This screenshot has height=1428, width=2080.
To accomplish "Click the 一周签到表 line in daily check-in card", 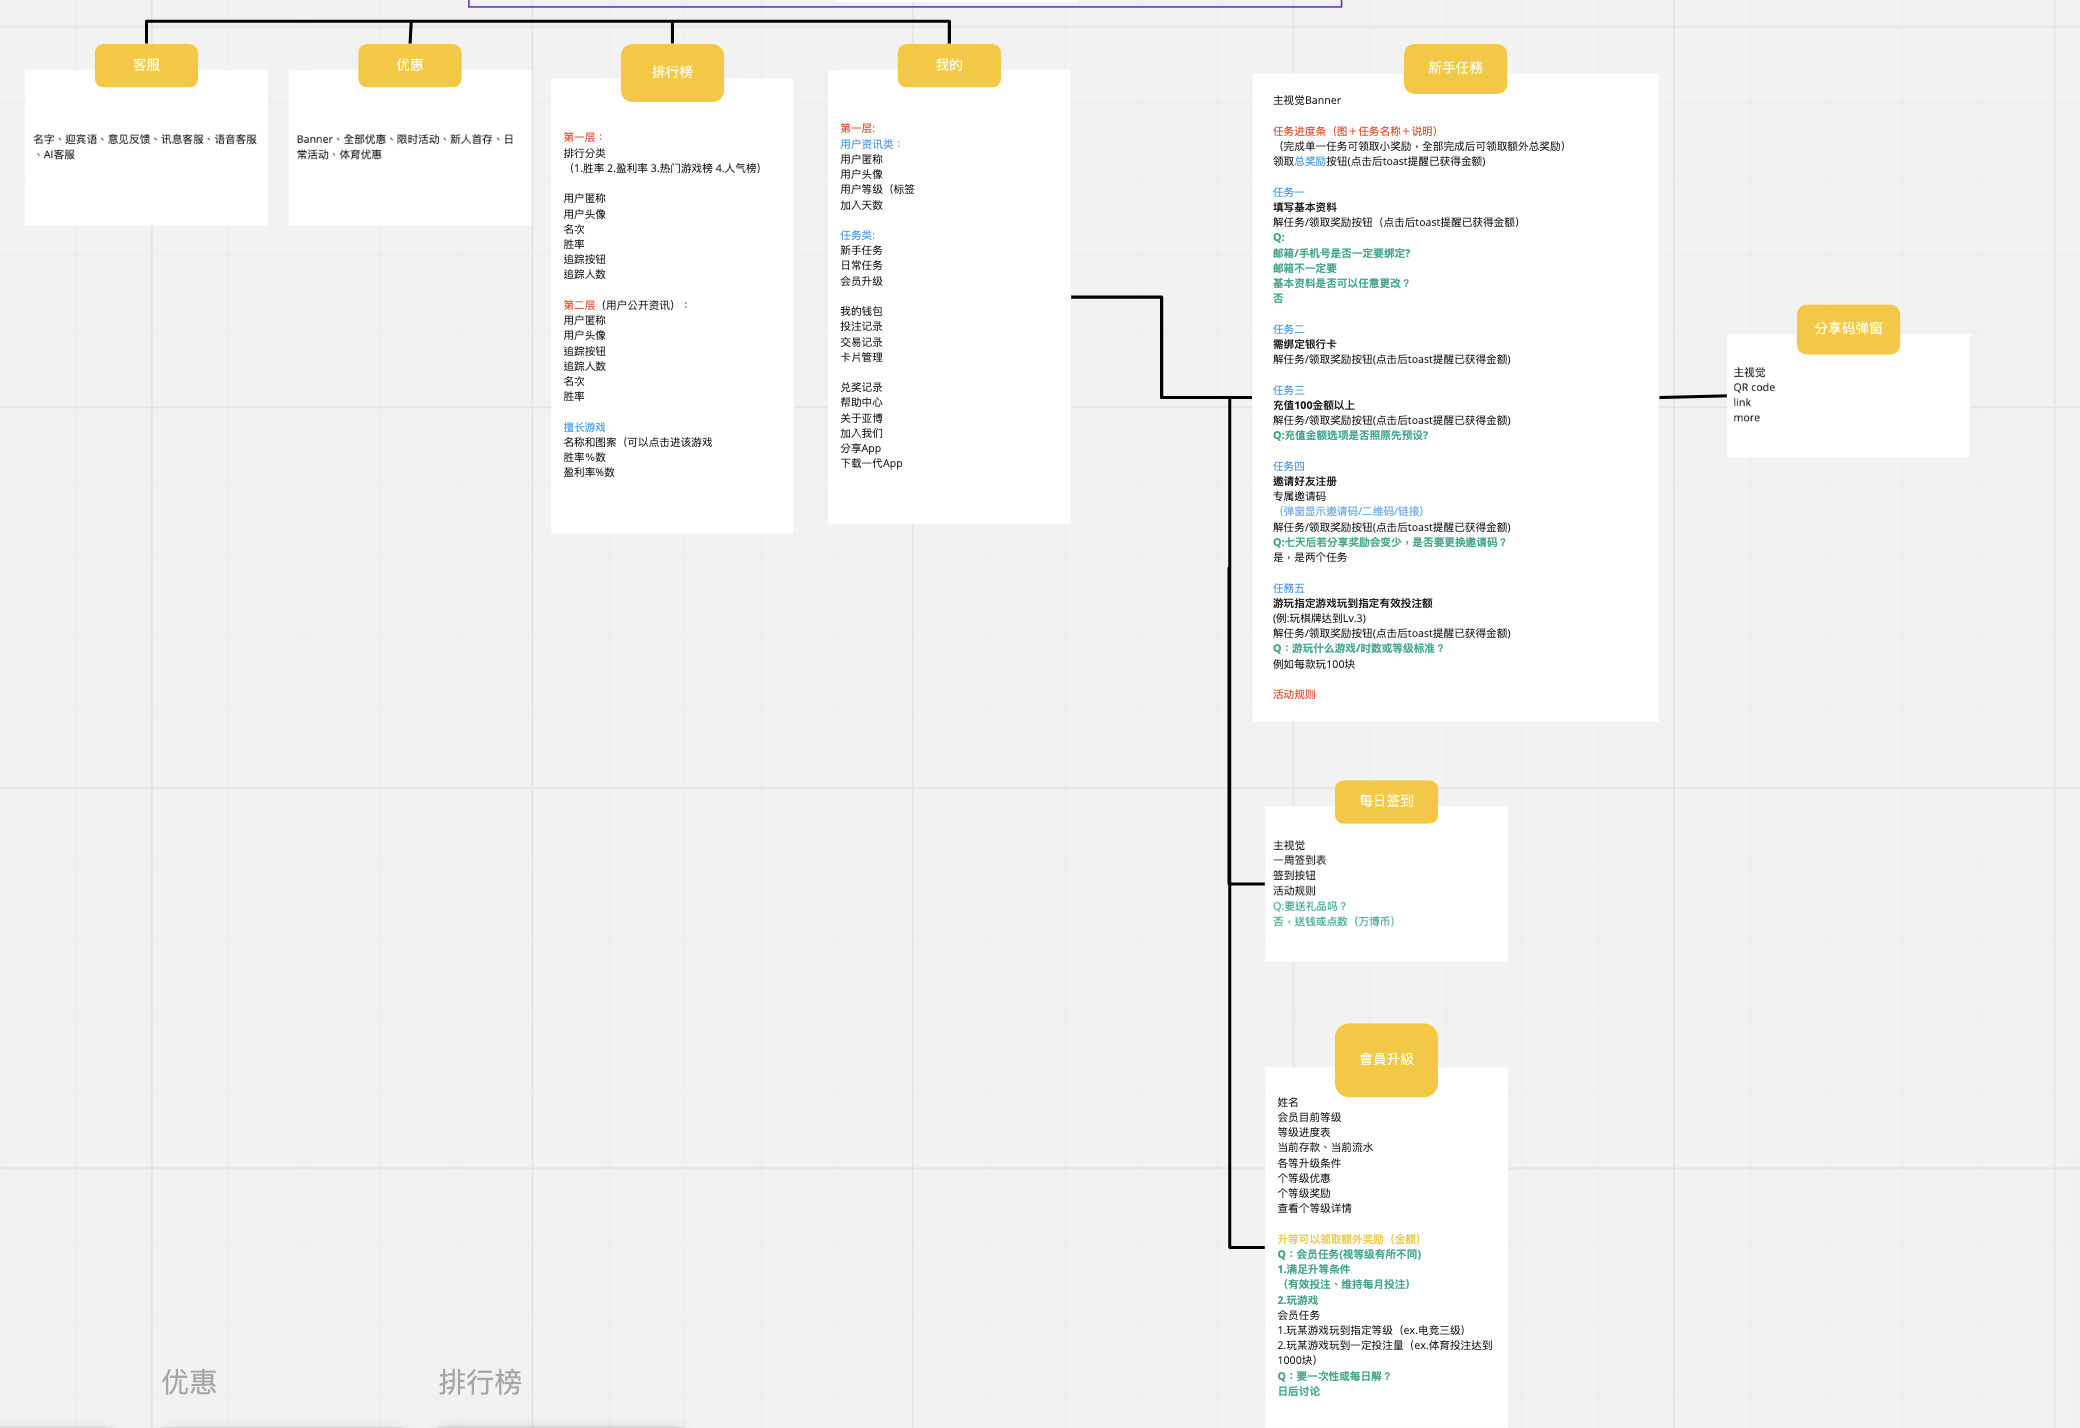I will click(x=1299, y=860).
